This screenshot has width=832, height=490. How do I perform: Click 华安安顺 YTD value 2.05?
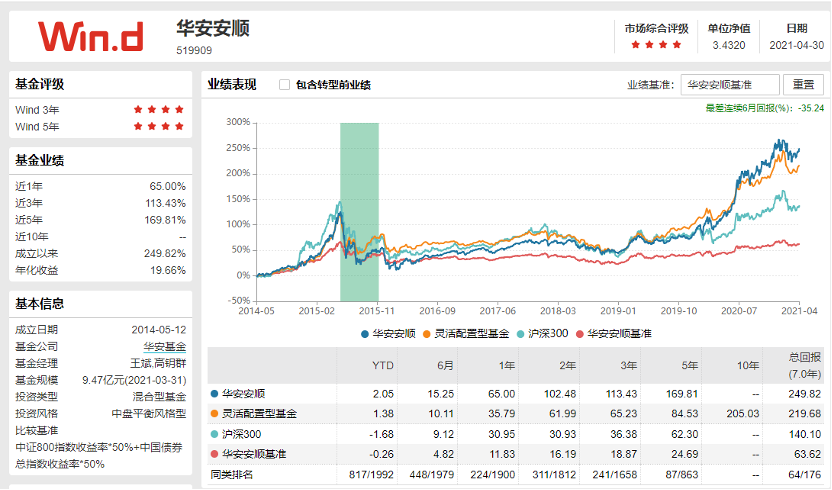(383, 394)
